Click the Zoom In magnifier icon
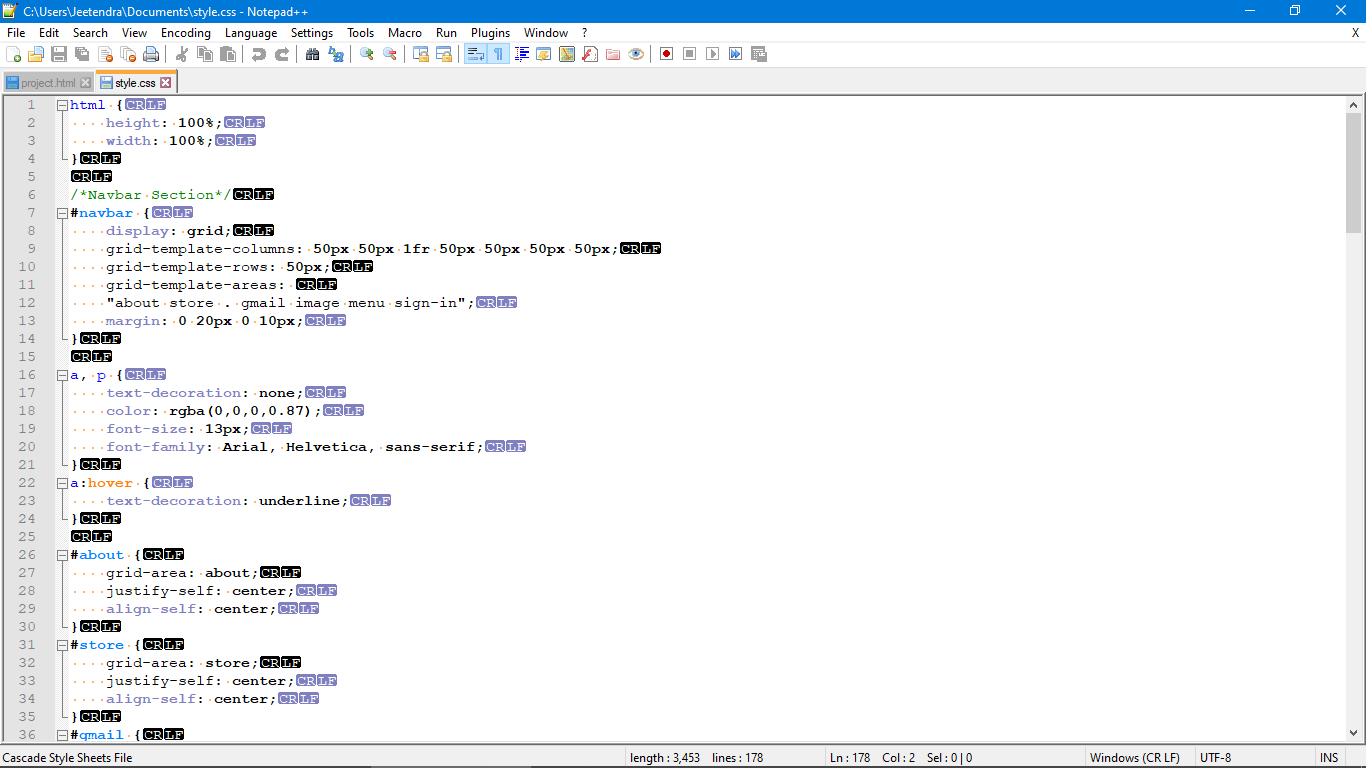 367,54
